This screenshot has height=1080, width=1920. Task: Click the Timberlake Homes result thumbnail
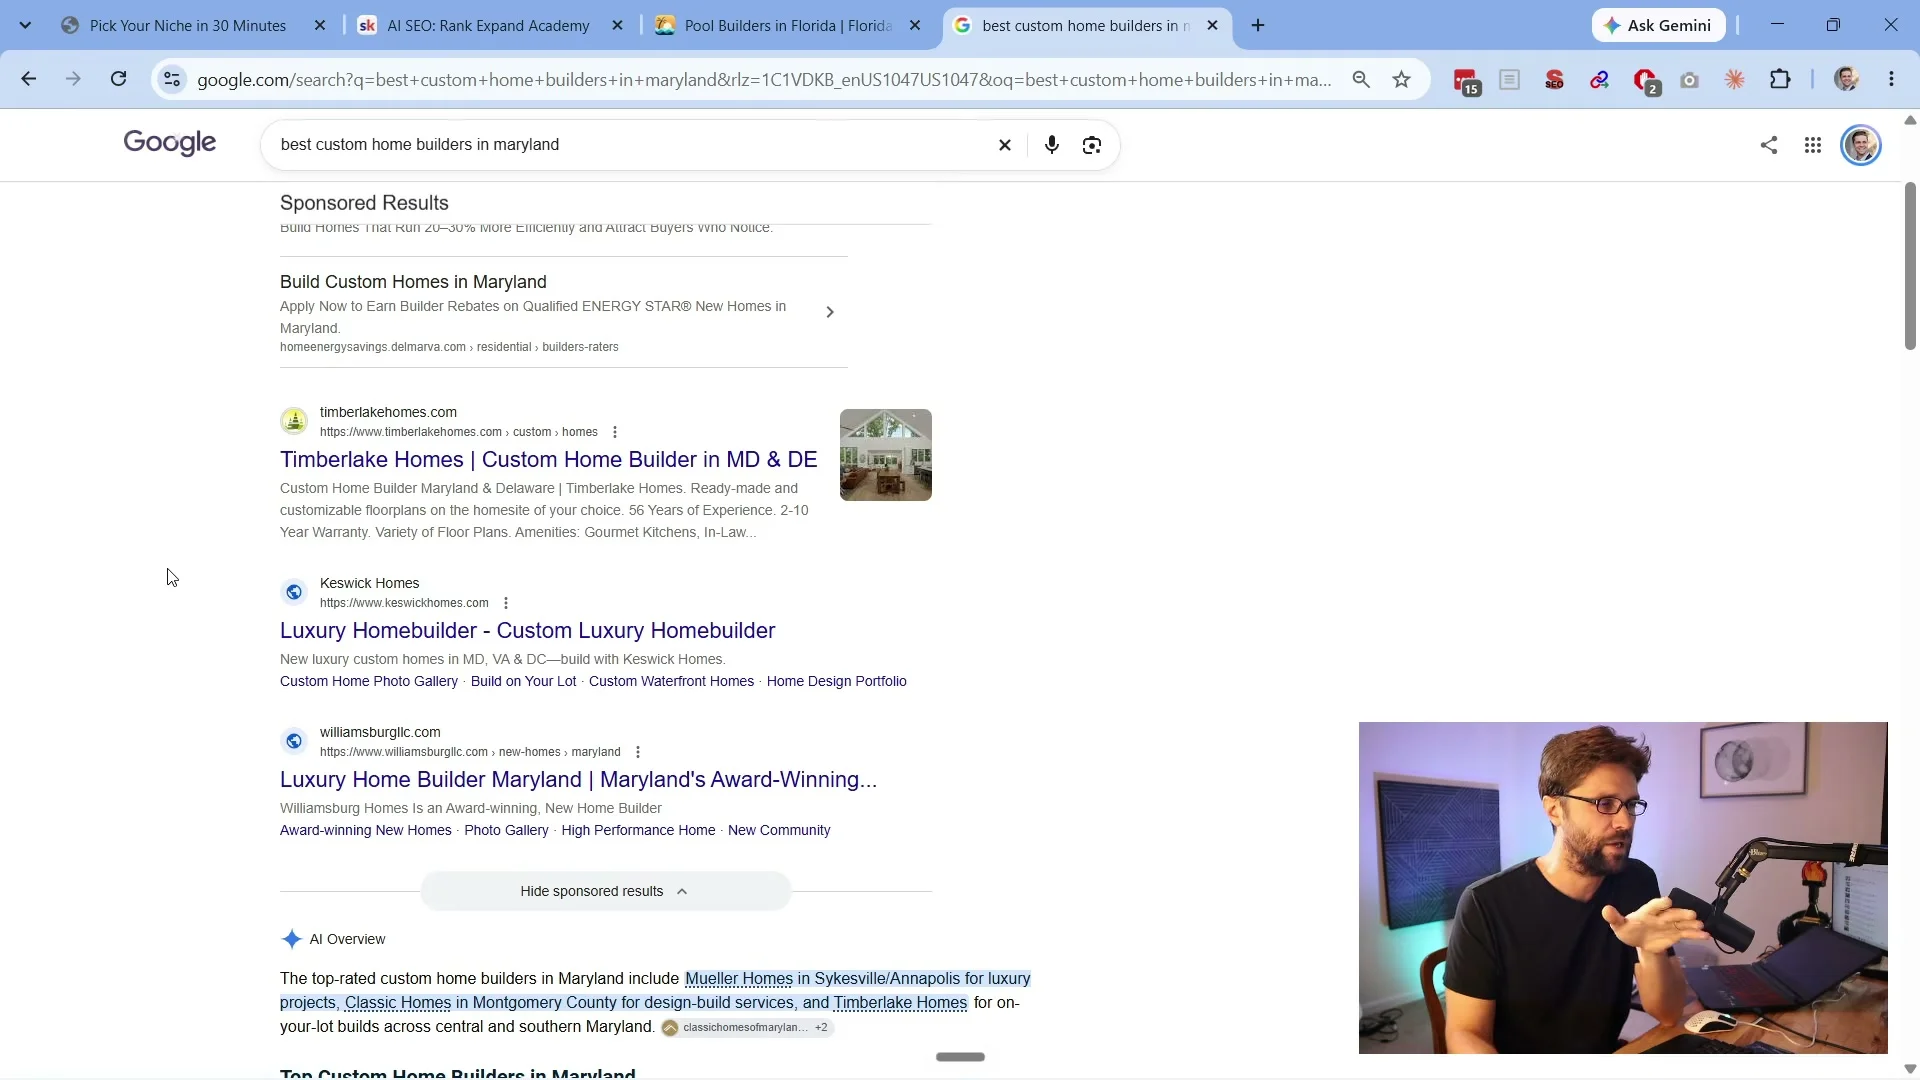coord(886,455)
